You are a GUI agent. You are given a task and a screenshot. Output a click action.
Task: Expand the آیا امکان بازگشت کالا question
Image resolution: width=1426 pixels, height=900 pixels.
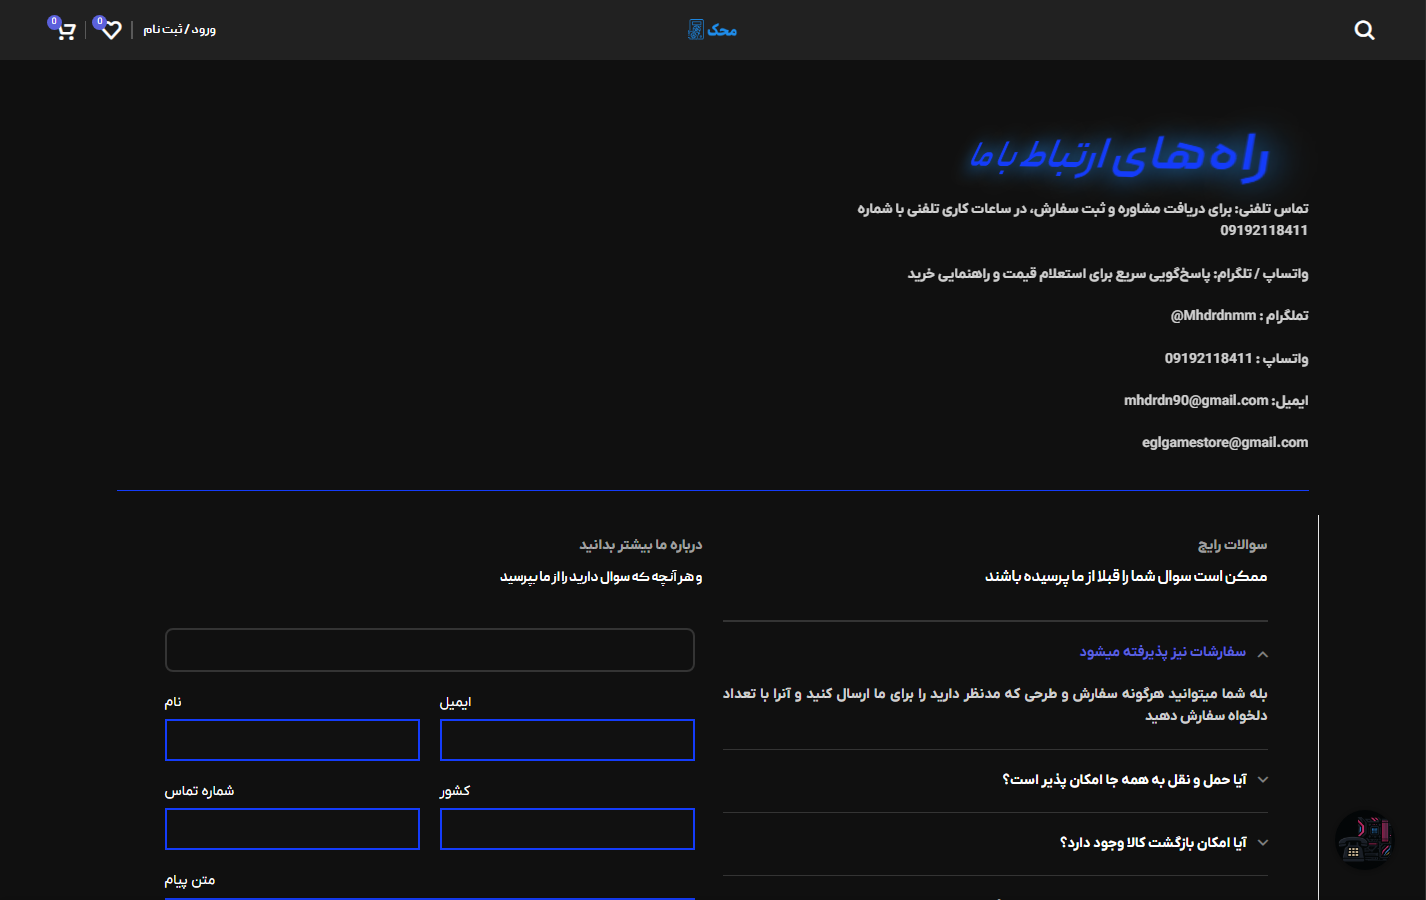[1152, 843]
